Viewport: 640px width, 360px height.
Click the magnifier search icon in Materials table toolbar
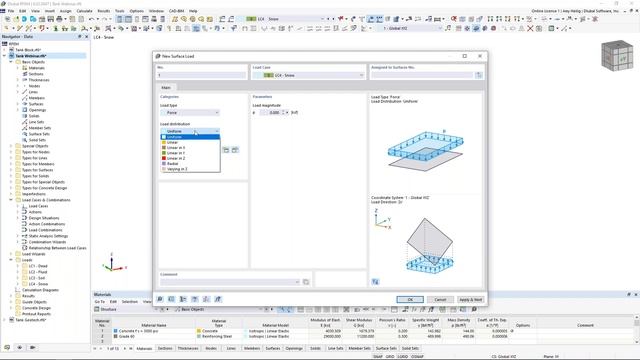pos(474,309)
